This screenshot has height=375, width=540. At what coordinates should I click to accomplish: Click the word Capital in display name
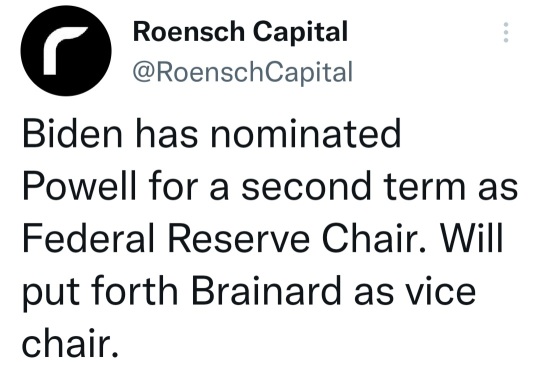tap(300, 32)
